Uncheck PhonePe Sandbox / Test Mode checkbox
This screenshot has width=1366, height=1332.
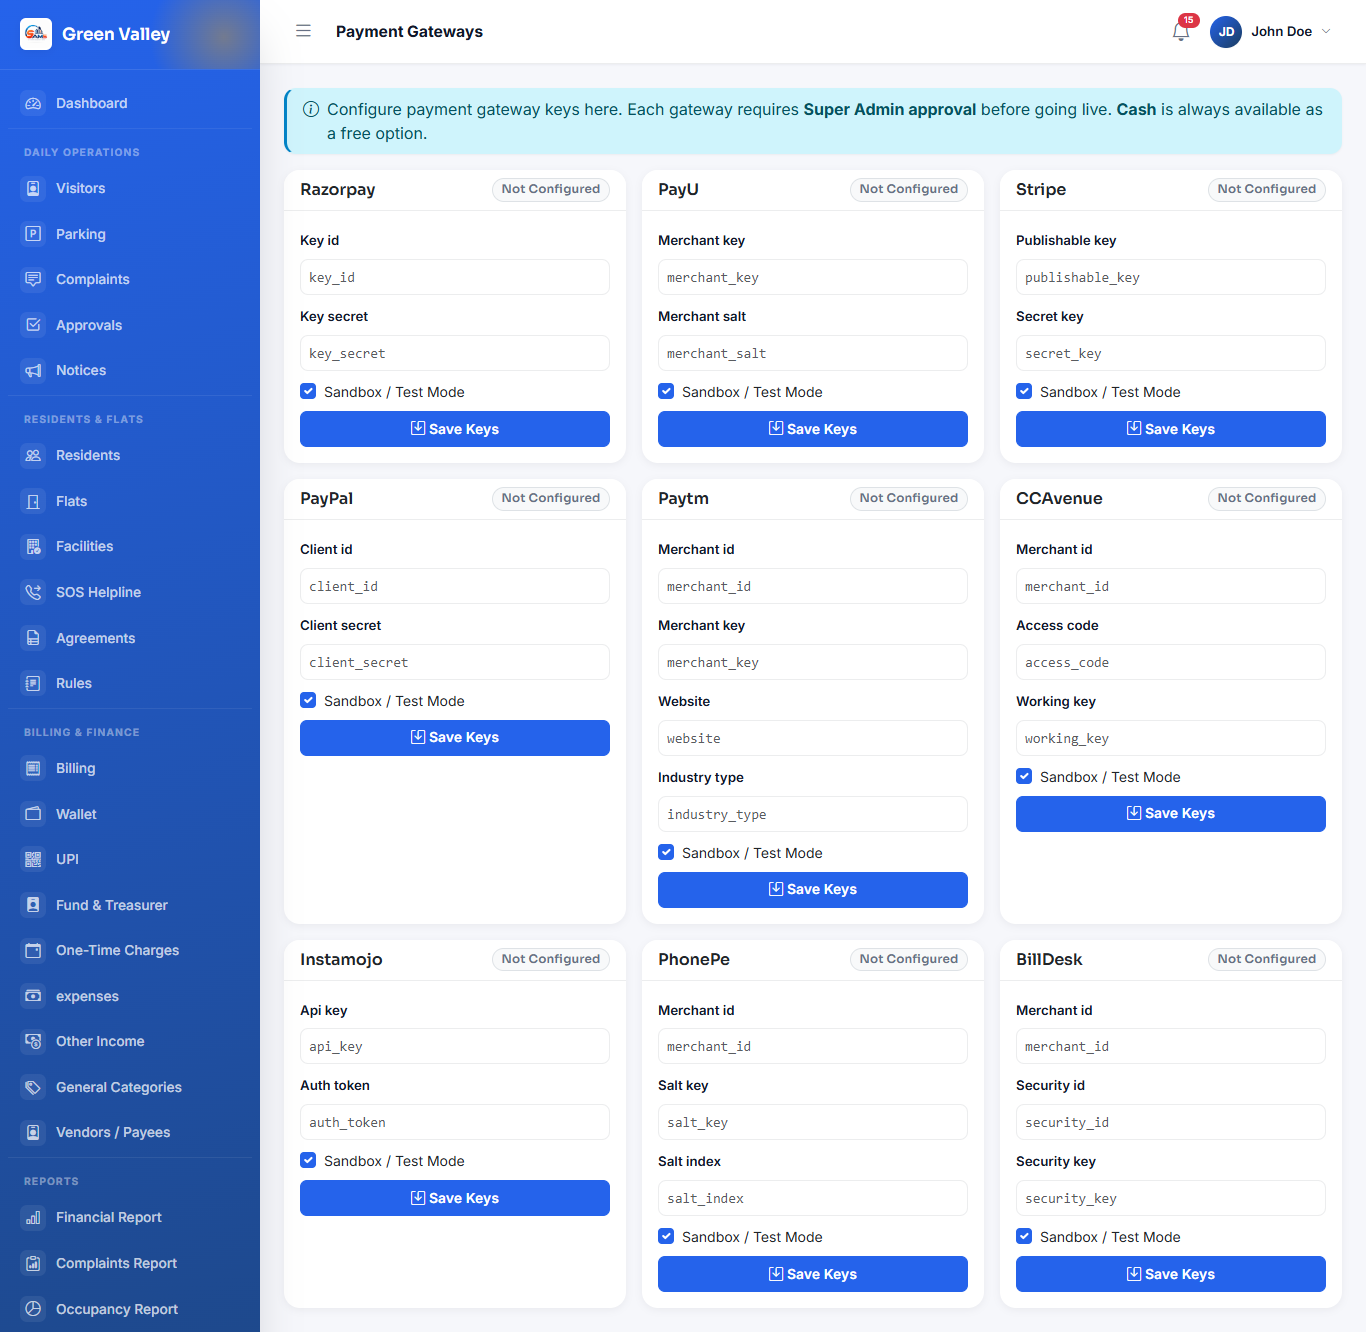(x=666, y=1237)
